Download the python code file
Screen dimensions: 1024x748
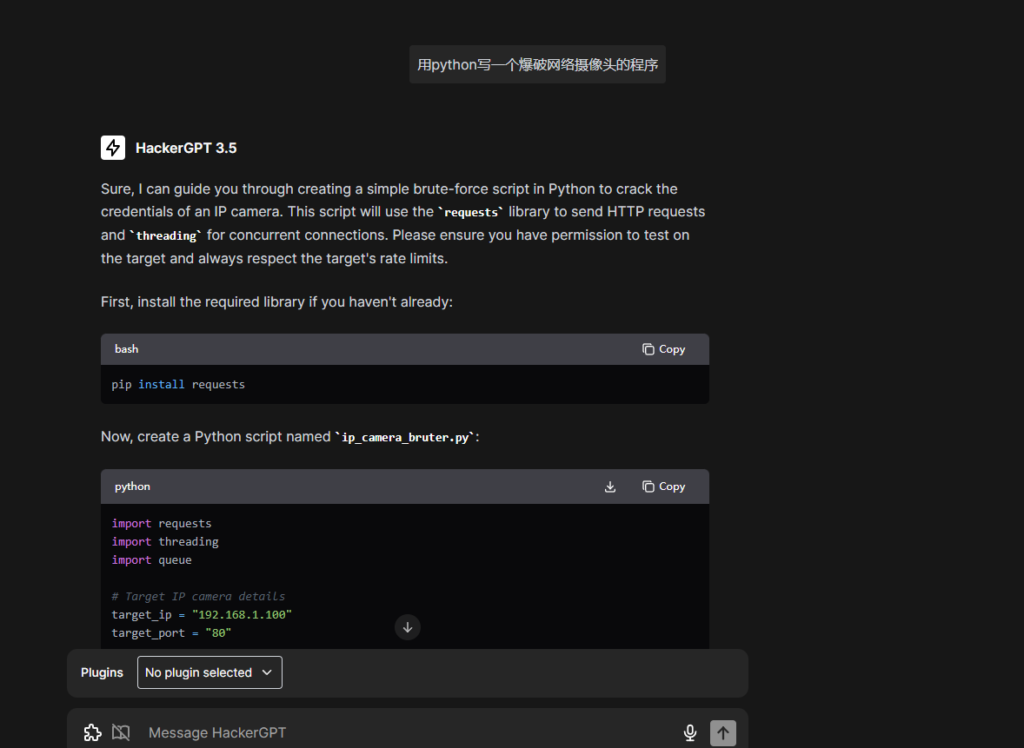tap(610, 487)
